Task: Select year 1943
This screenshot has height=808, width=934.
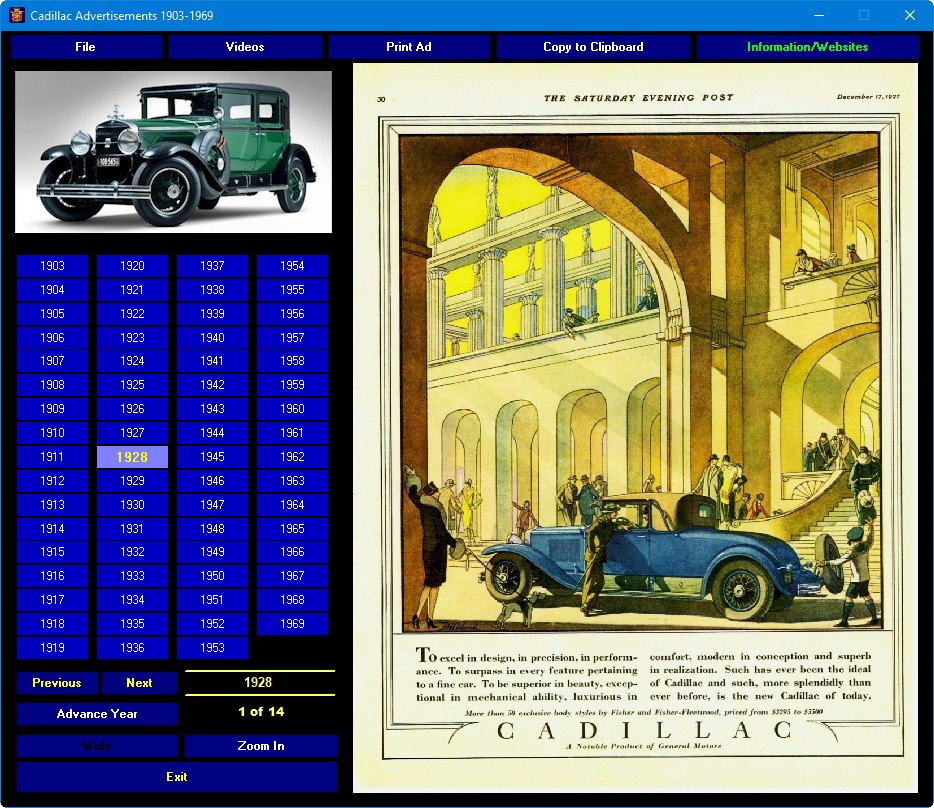Action: pos(212,409)
